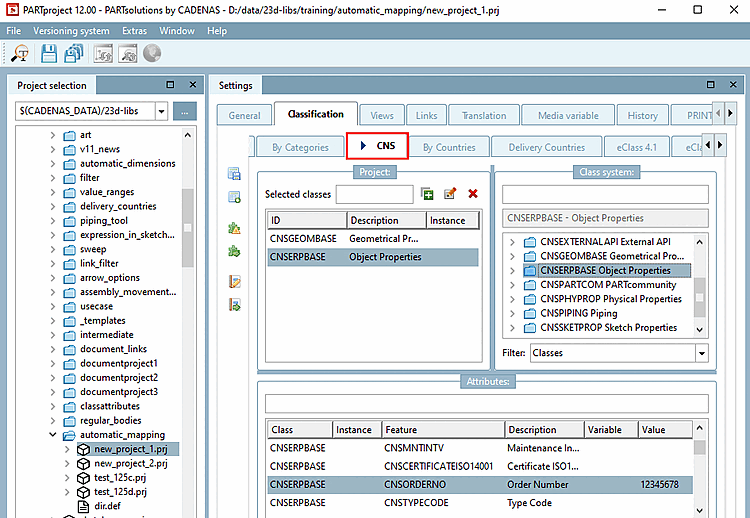This screenshot has width=750, height=518.
Task: Click the magnifier search icon in the toolbar
Action: [20, 54]
